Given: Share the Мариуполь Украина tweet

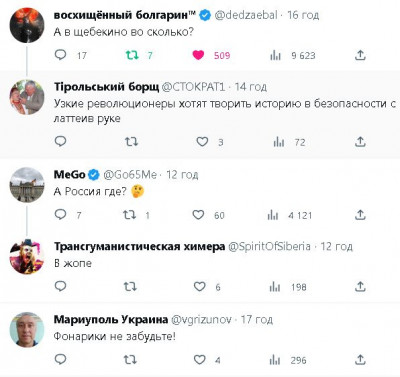Looking at the screenshot, I should point(360,360).
